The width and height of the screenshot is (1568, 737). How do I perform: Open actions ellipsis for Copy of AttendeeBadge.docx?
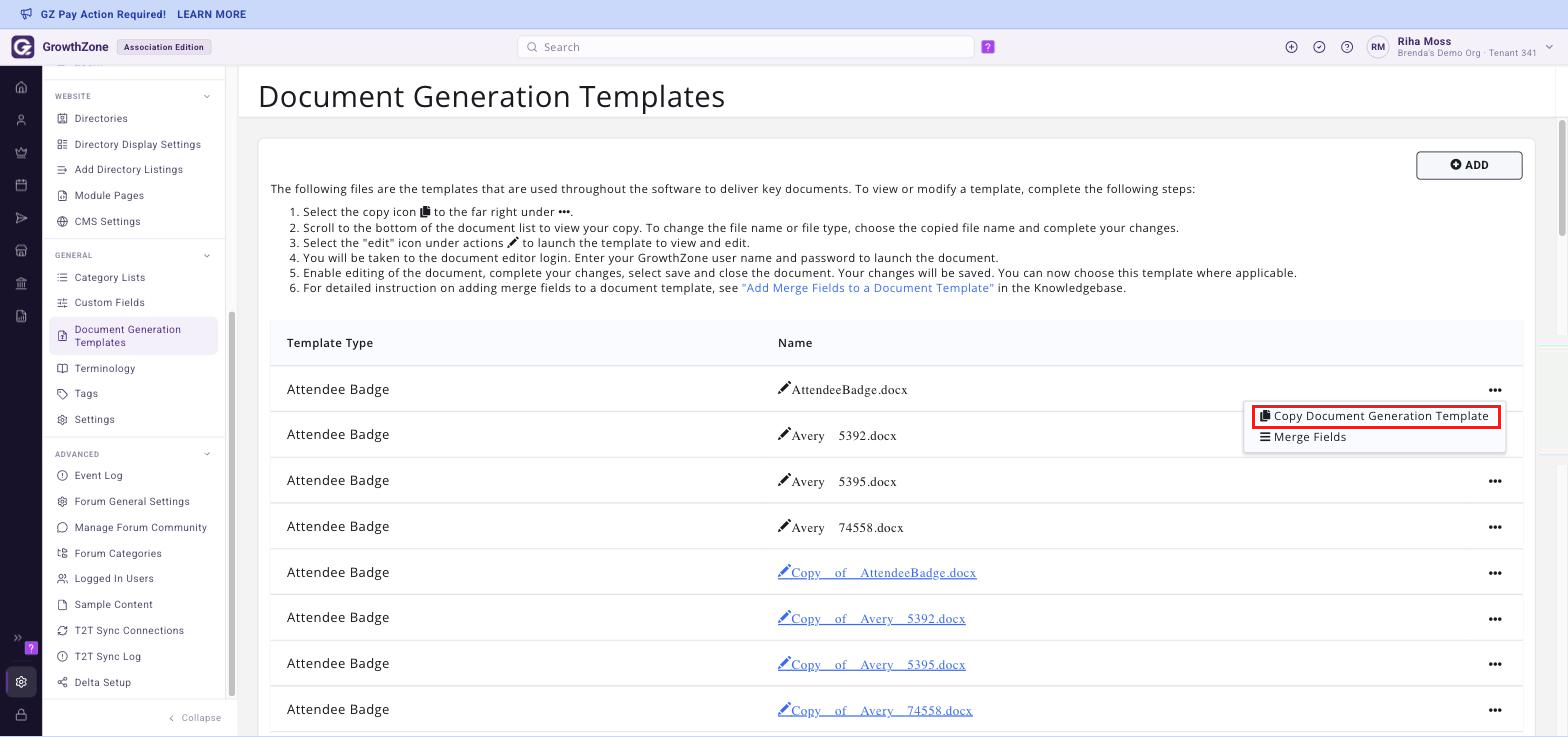pos(1495,573)
